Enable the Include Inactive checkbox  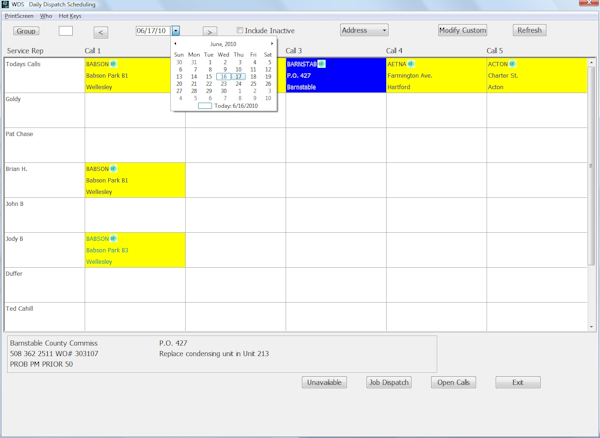pyautogui.click(x=240, y=31)
